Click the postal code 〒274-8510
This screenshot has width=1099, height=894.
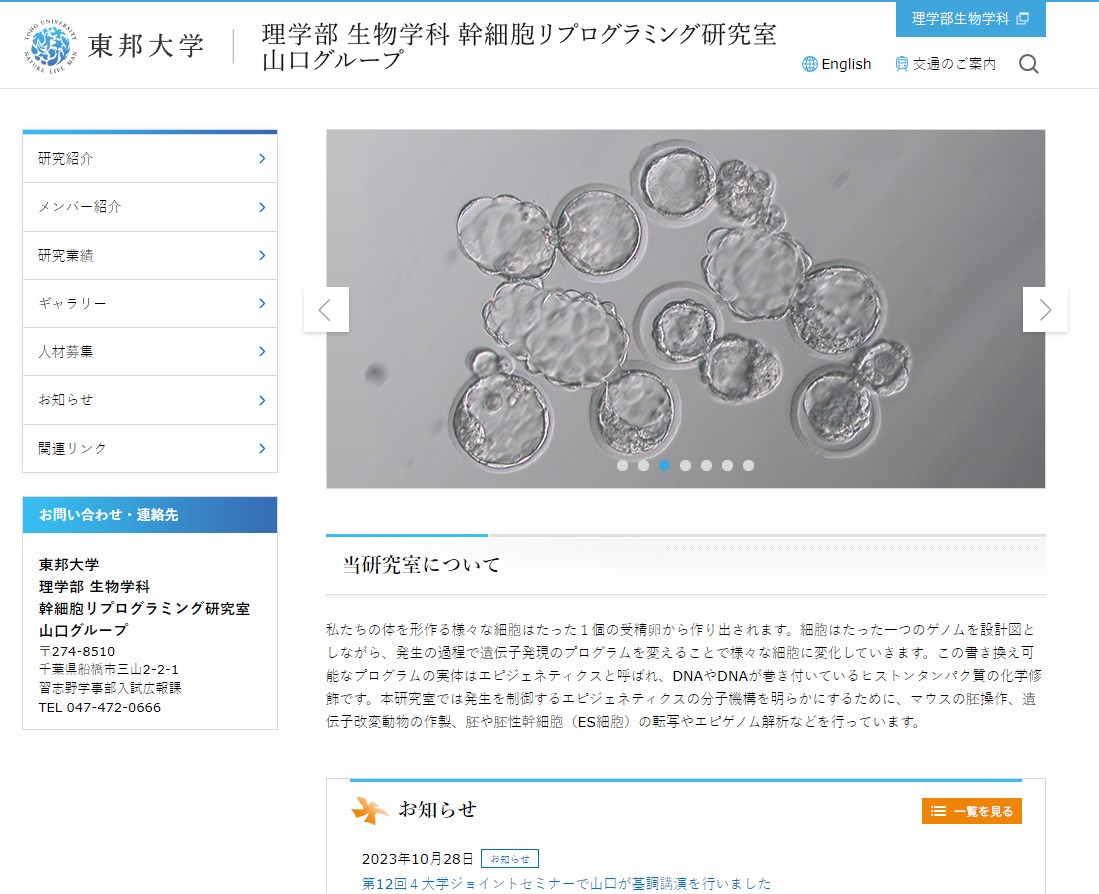pyautogui.click(x=77, y=652)
